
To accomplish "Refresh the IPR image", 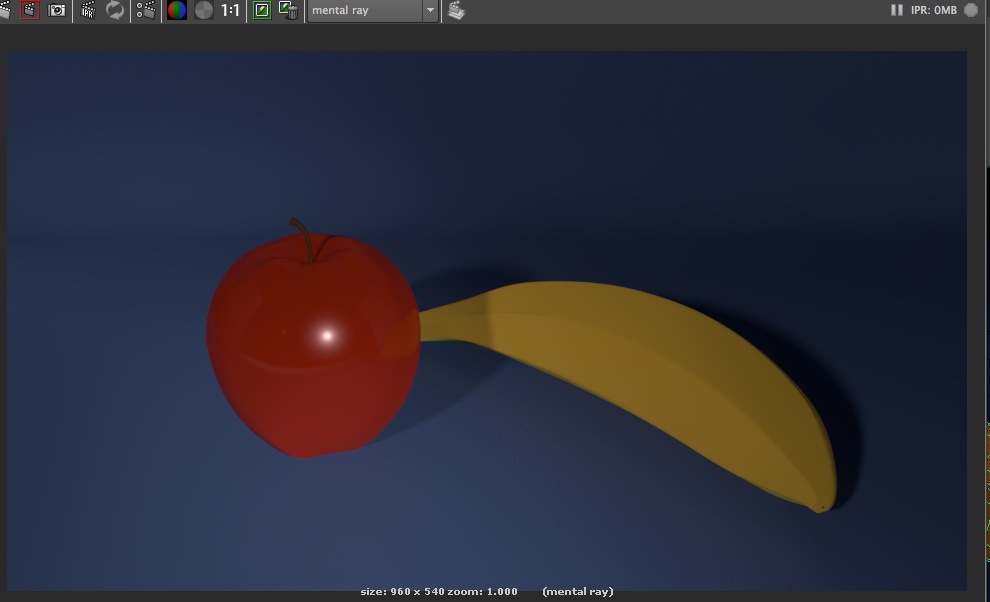I will point(115,10).
